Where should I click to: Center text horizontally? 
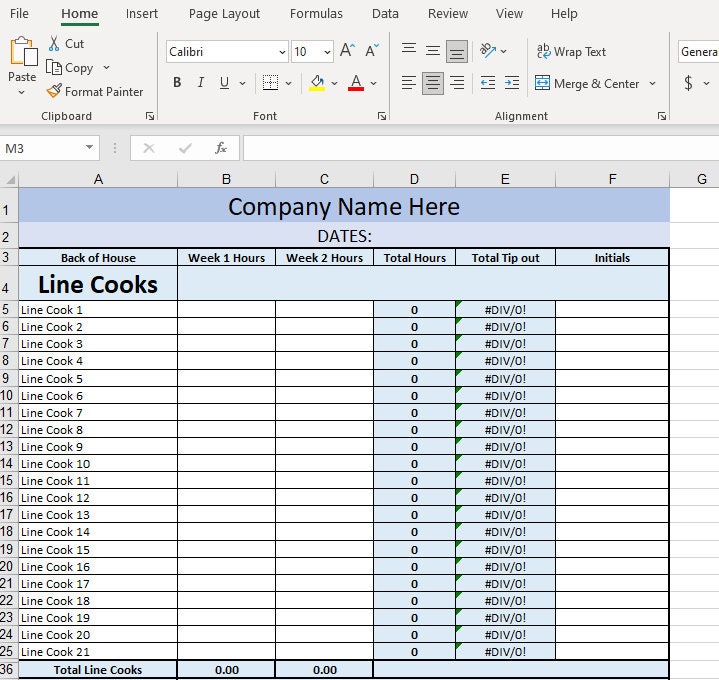coord(432,83)
